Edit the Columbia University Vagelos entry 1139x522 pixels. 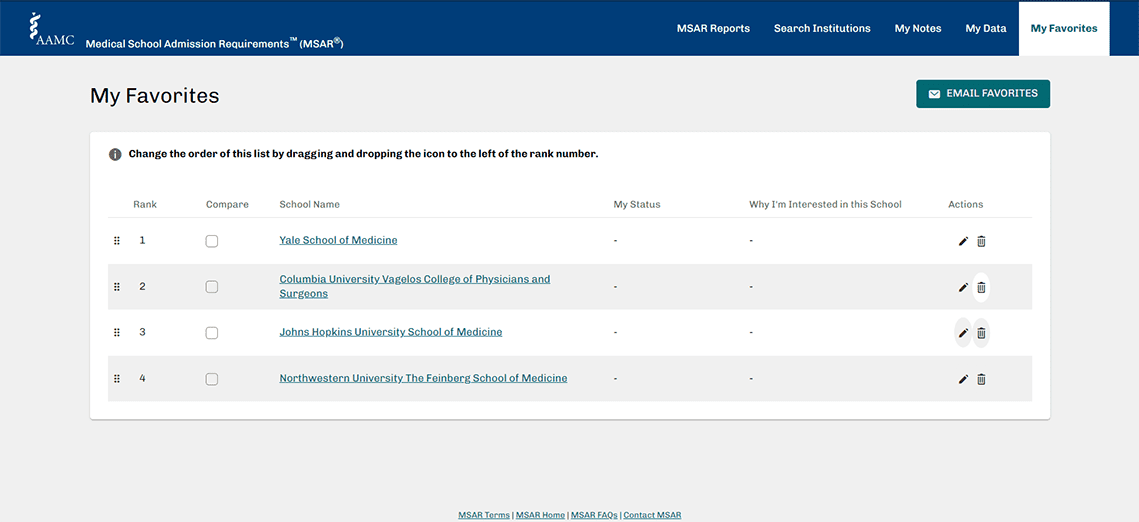click(x=963, y=287)
